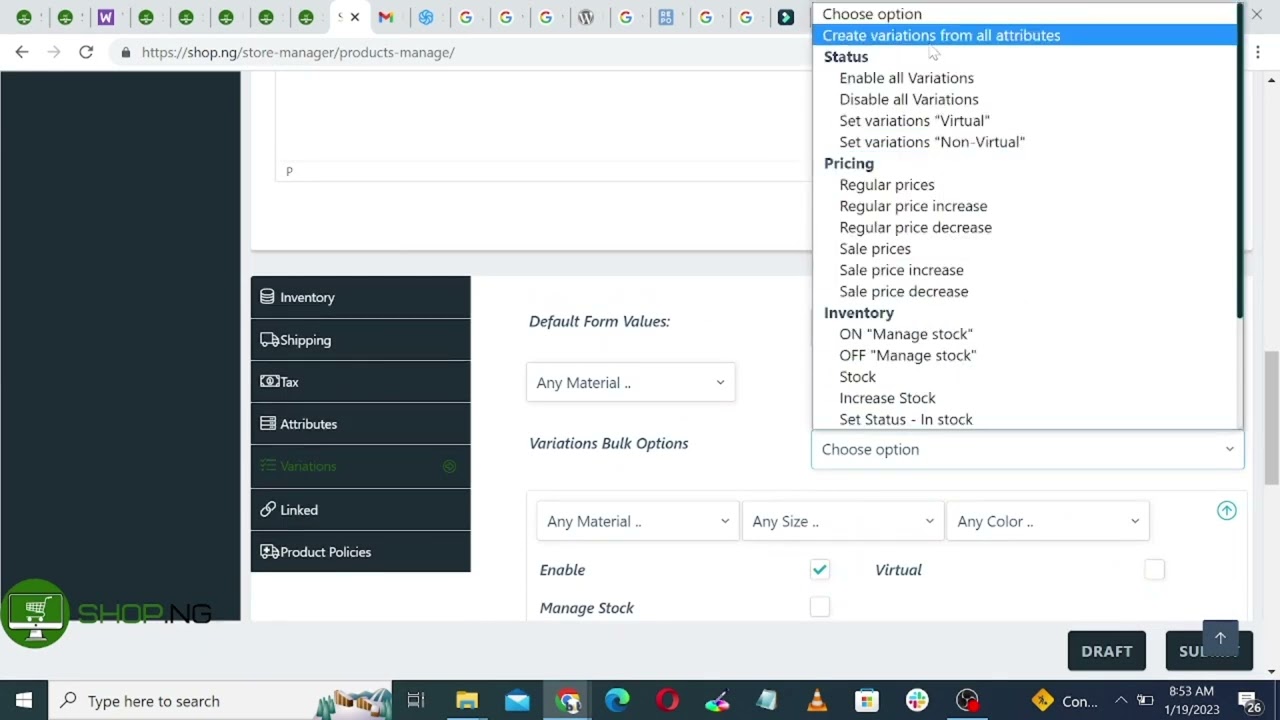Open Variations Bulk Options dropdown

(1027, 449)
